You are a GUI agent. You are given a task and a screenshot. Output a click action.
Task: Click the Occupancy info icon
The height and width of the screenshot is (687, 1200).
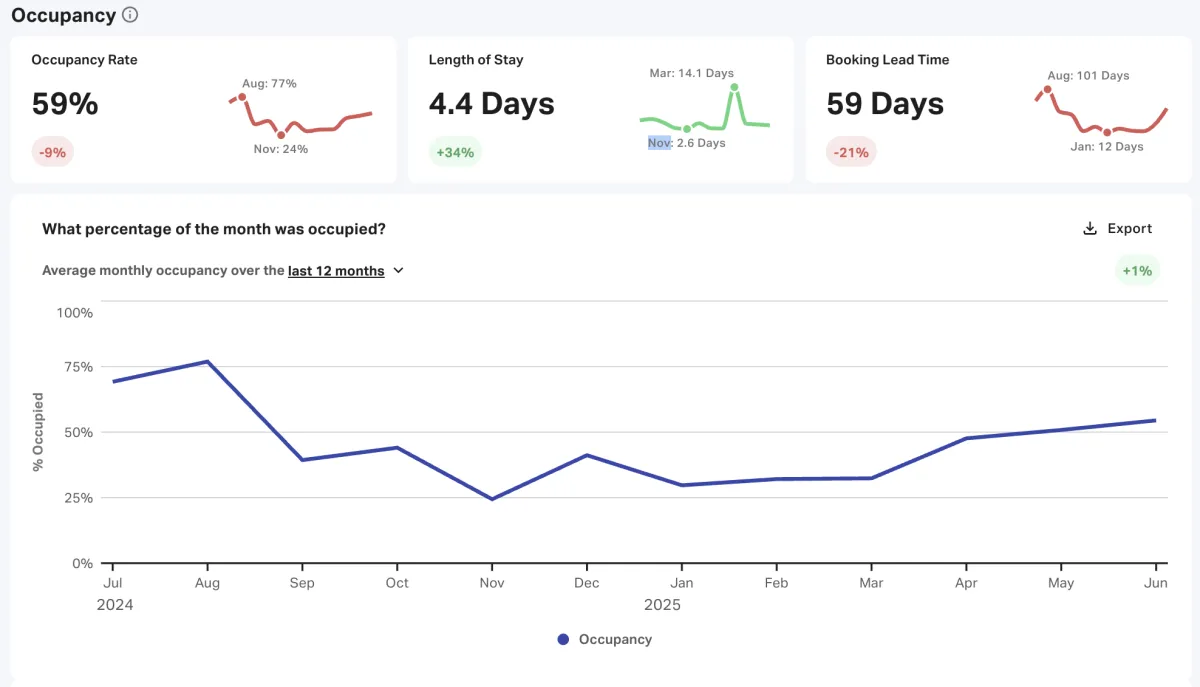coord(130,15)
